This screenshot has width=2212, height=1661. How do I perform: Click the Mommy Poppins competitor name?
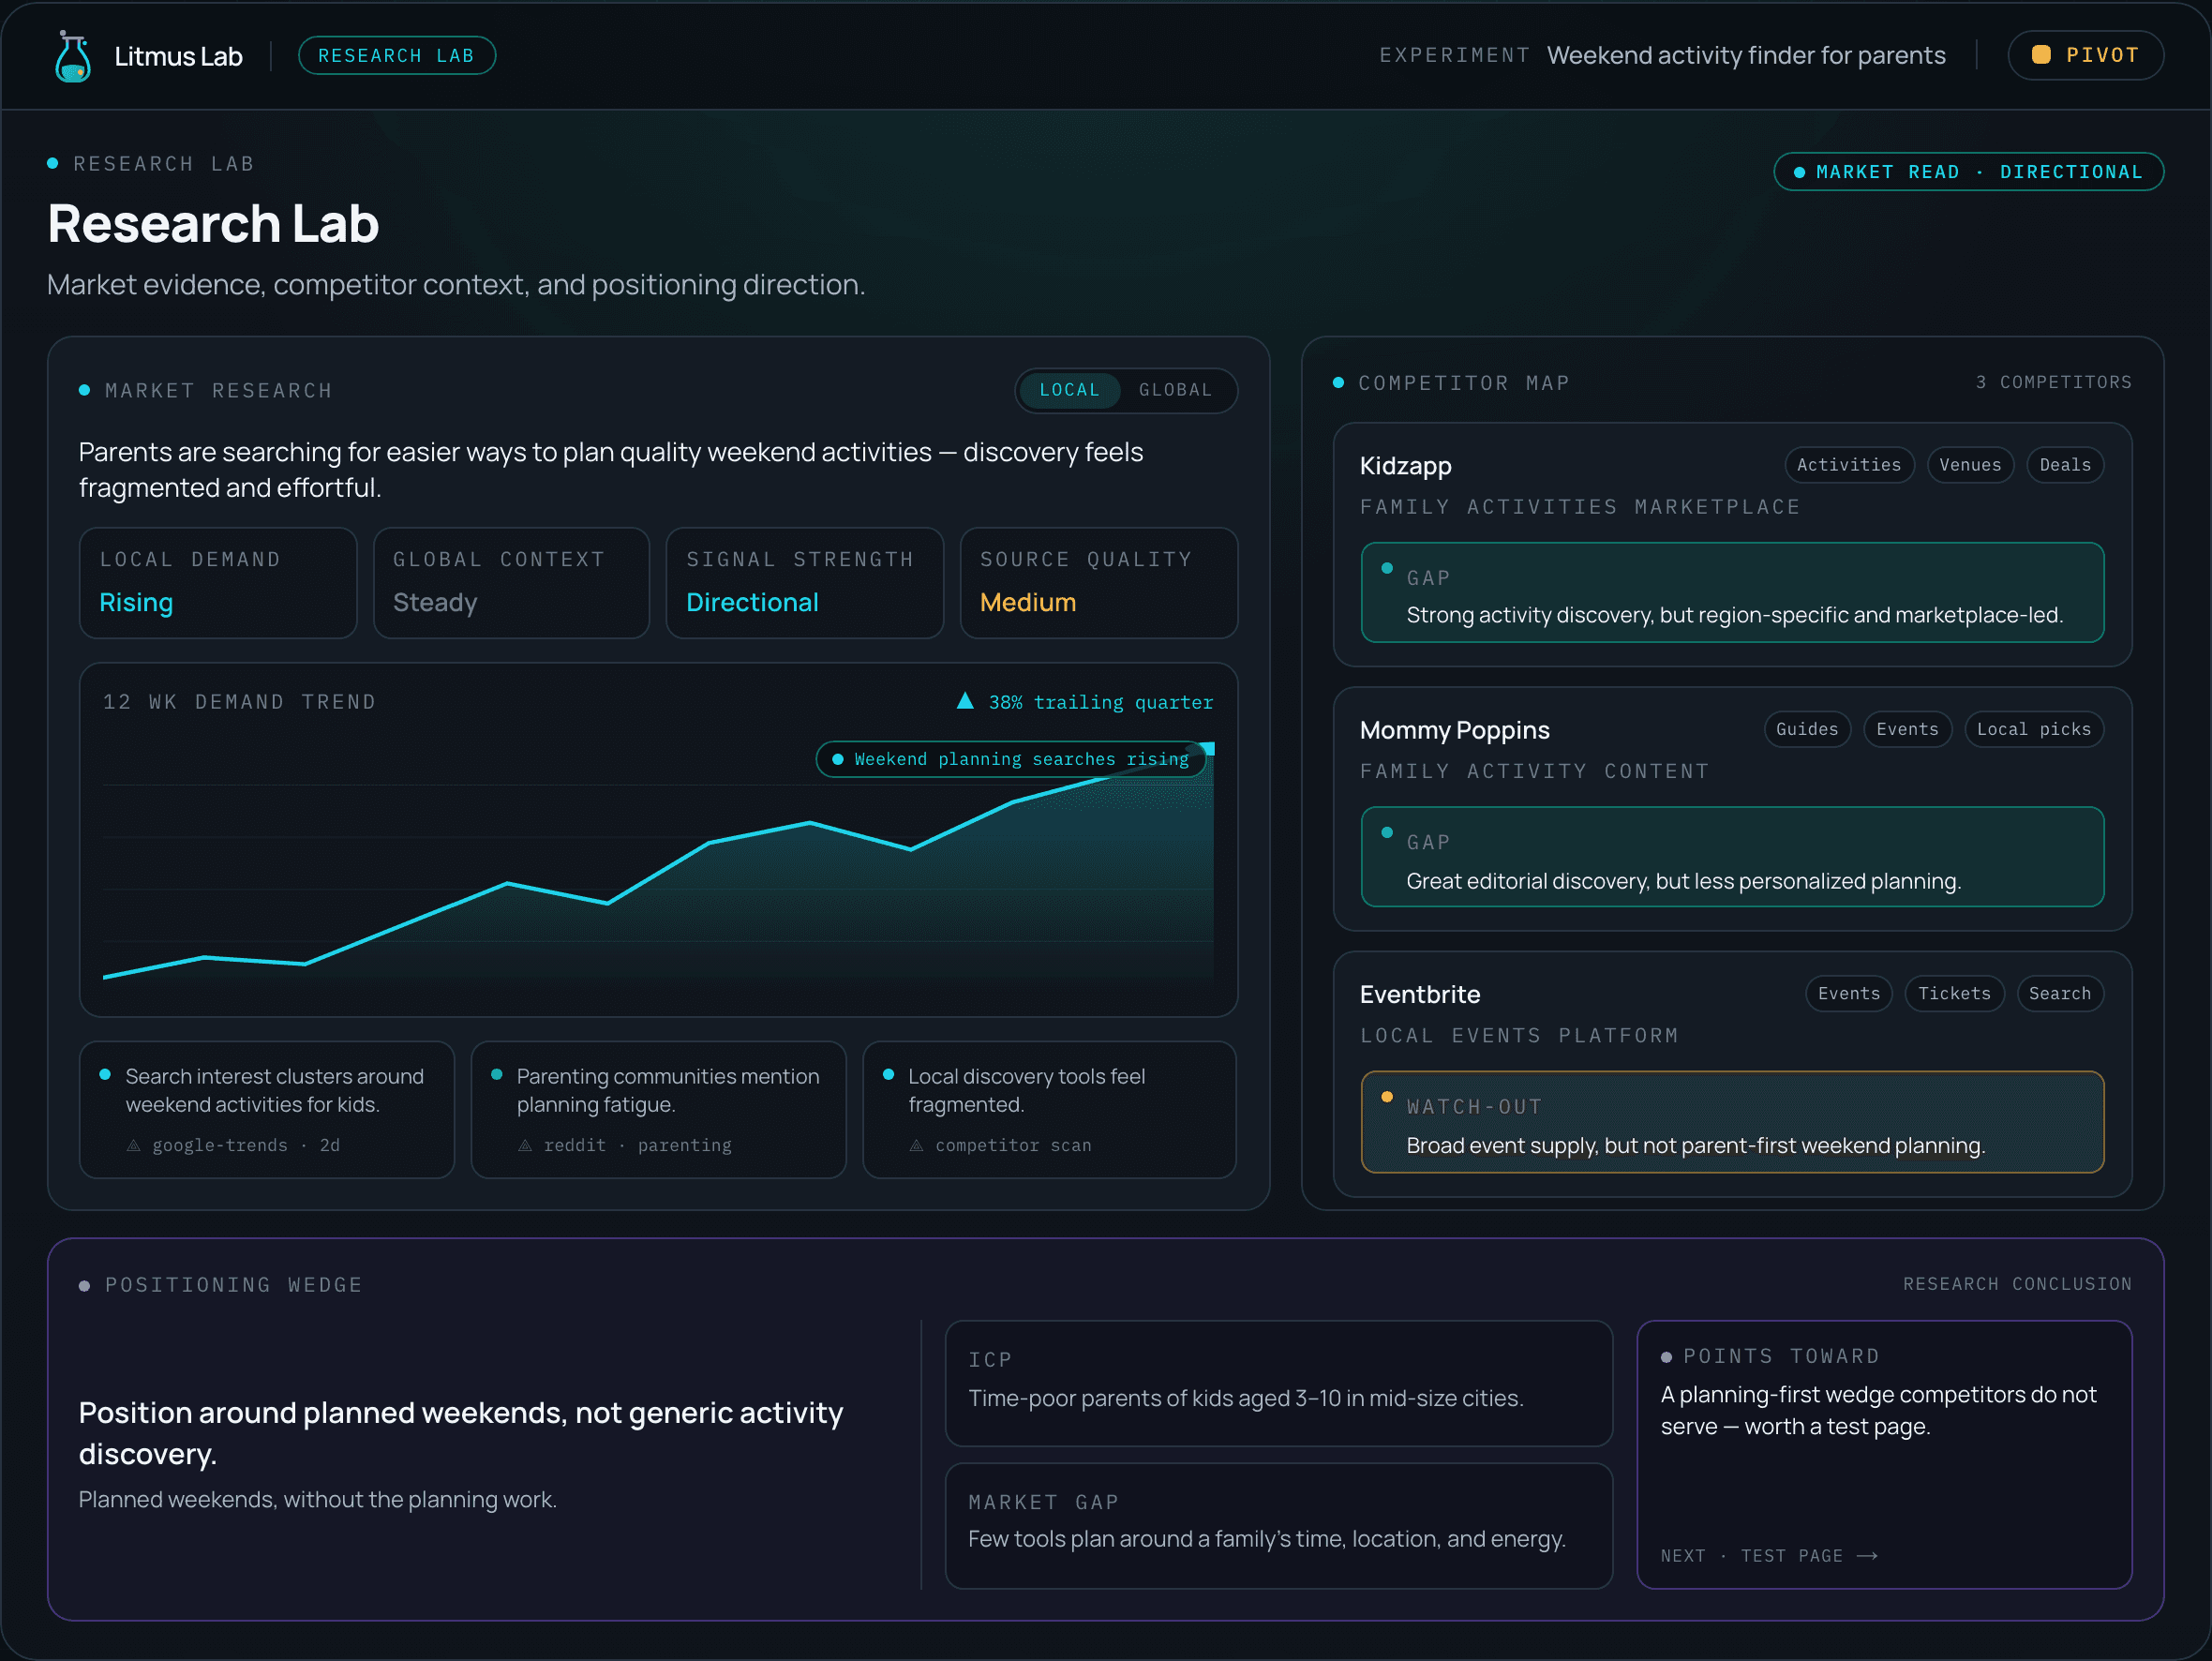click(x=1454, y=730)
